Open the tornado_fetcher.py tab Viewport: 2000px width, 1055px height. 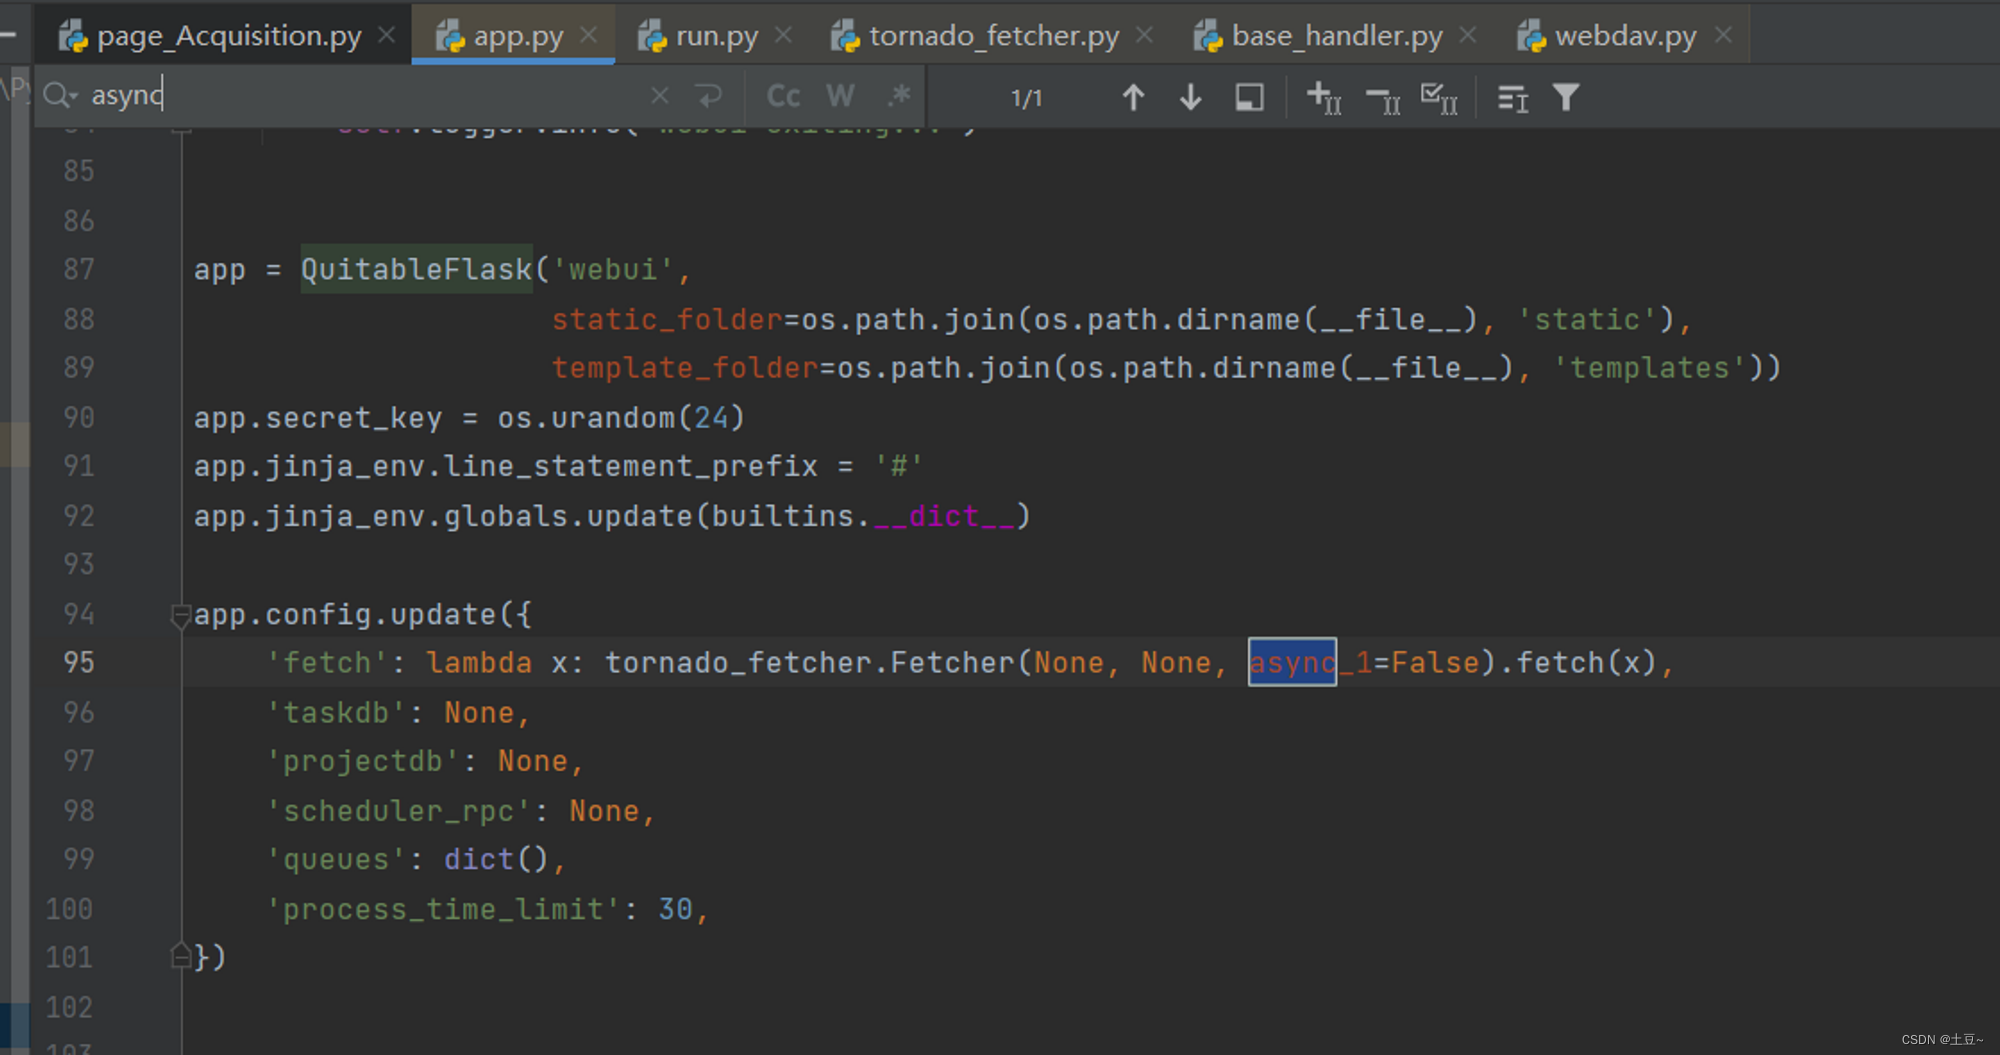993,36
